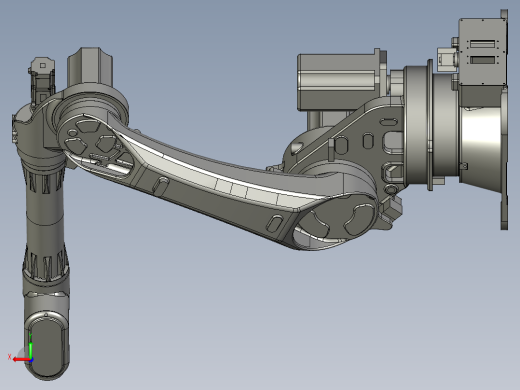520x390 pixels.
Task: Select the large horizontal motor housing
Action: coord(338,82)
